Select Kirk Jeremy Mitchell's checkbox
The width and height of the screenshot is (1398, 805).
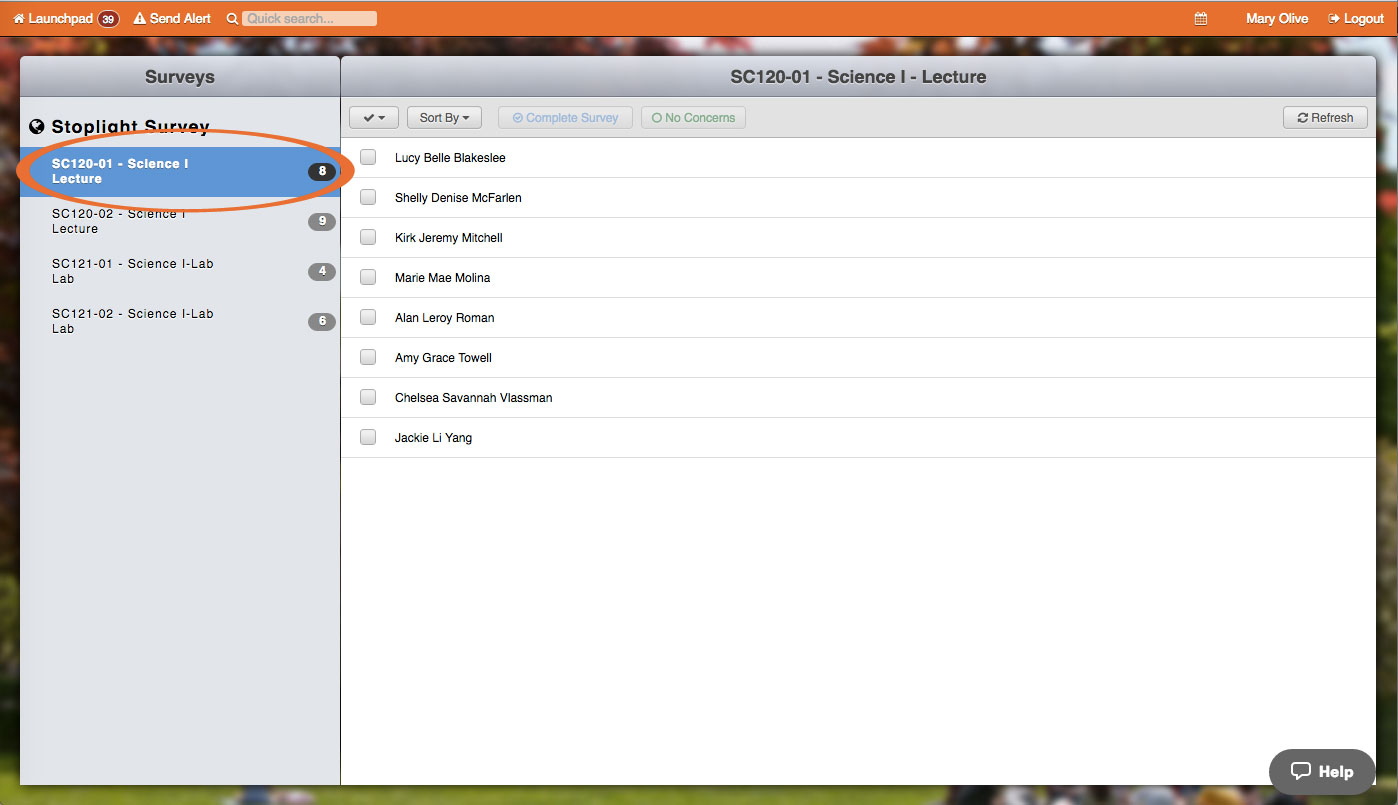[368, 237]
